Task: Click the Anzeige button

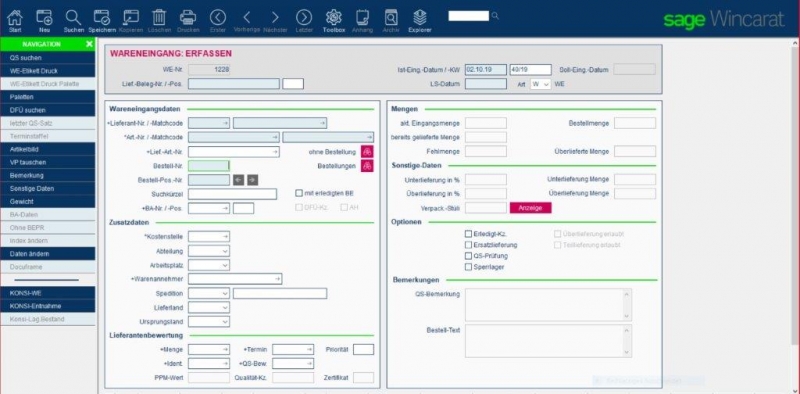Action: pos(531,208)
